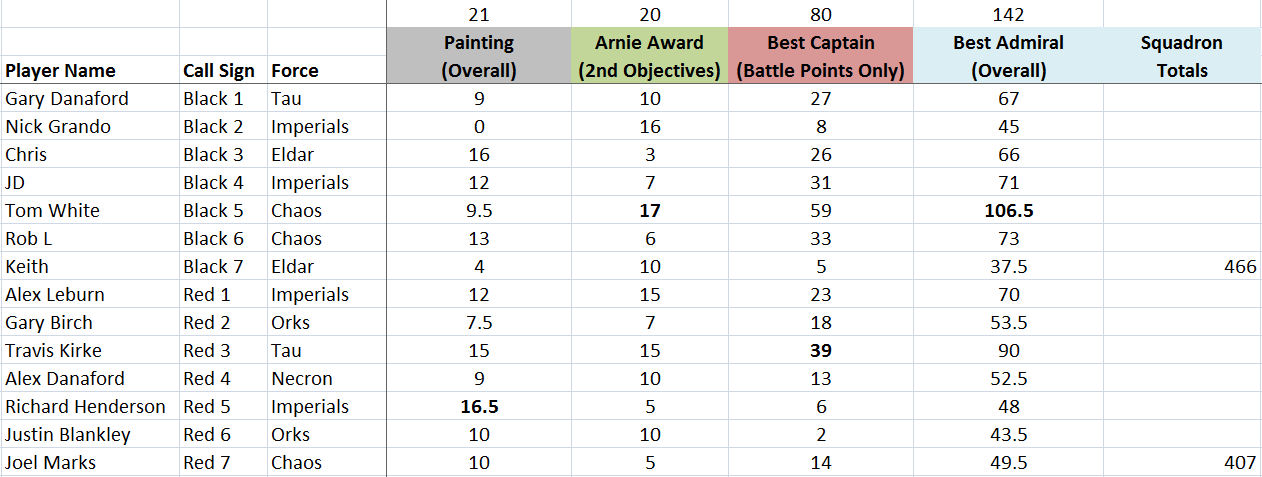Click the Player Name column header
Viewport: 1262px width, 477px height.
(60, 70)
